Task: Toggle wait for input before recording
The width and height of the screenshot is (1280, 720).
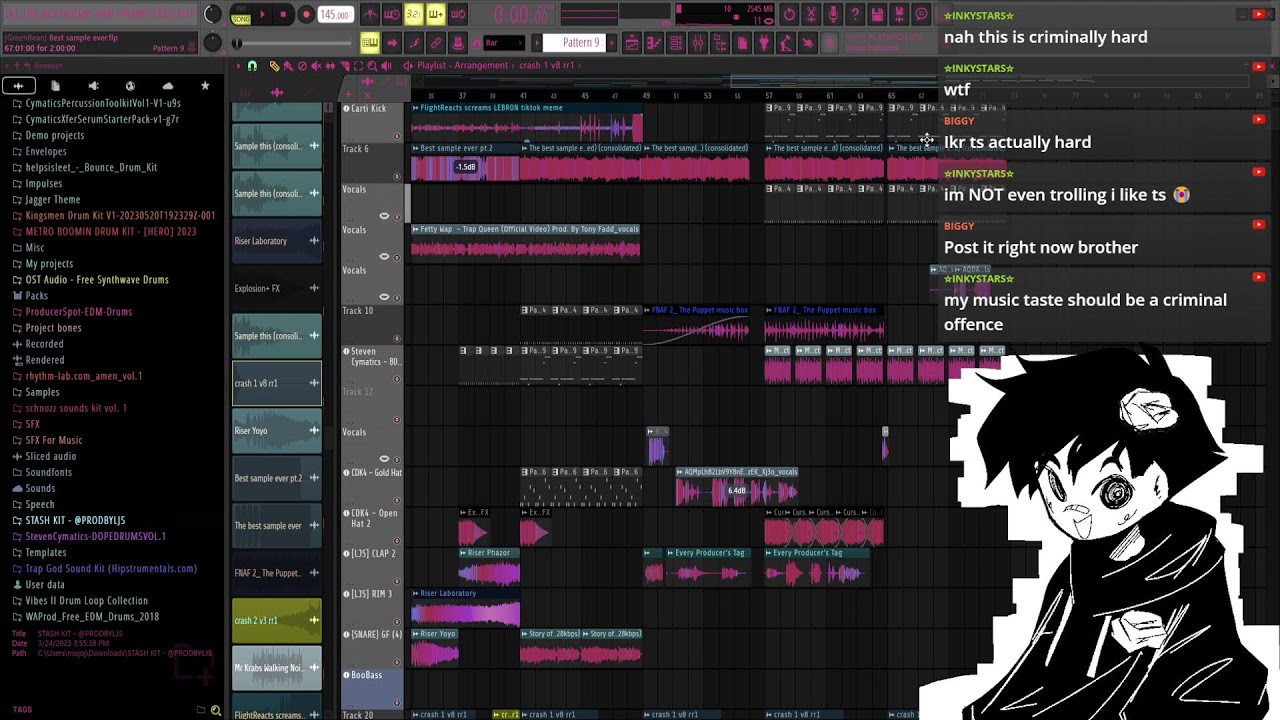Action: click(391, 15)
